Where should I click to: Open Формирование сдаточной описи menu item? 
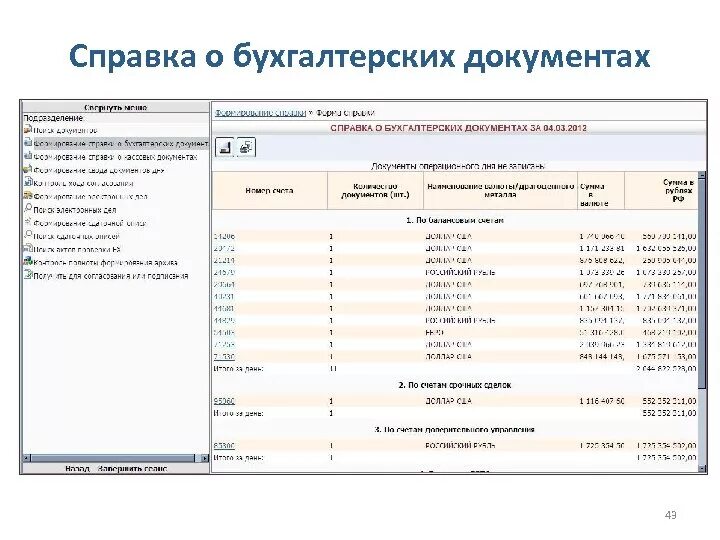coord(89,223)
